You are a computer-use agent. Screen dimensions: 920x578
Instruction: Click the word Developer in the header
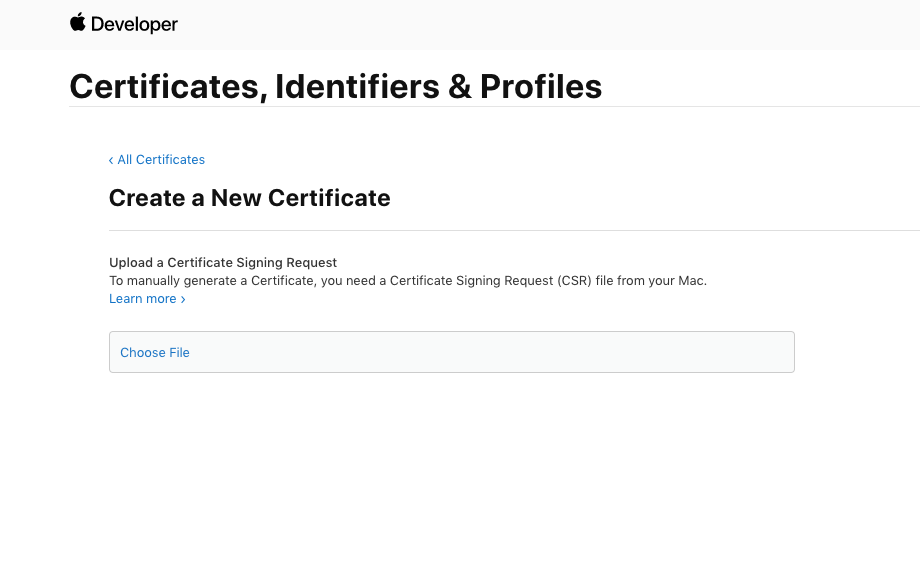[134, 24]
